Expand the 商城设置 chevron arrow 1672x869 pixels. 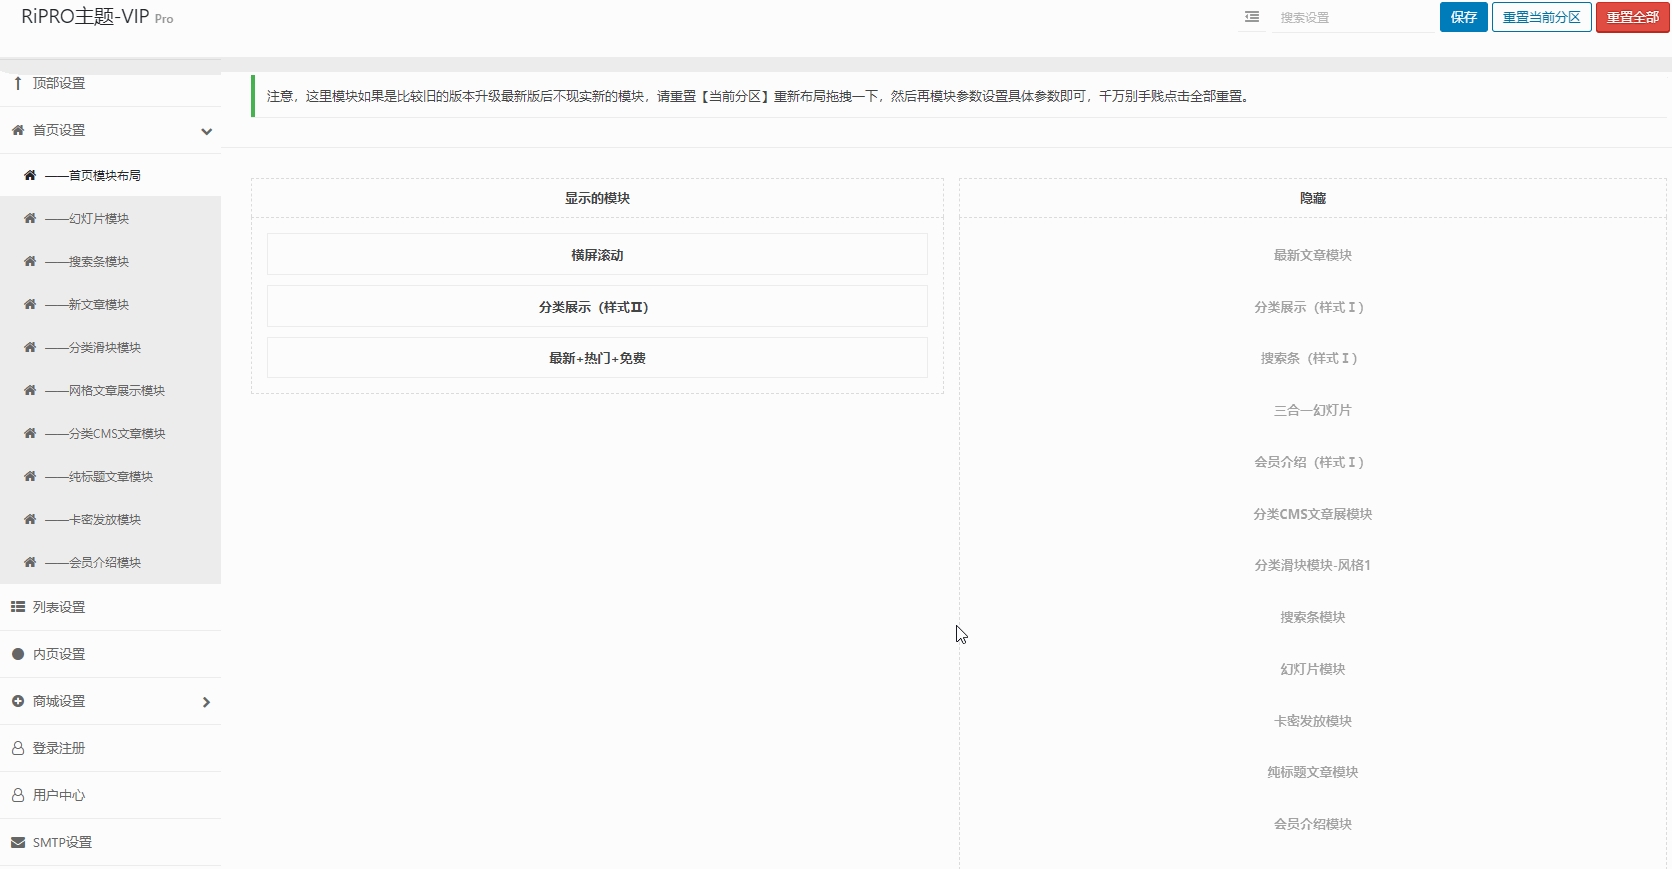[206, 702]
